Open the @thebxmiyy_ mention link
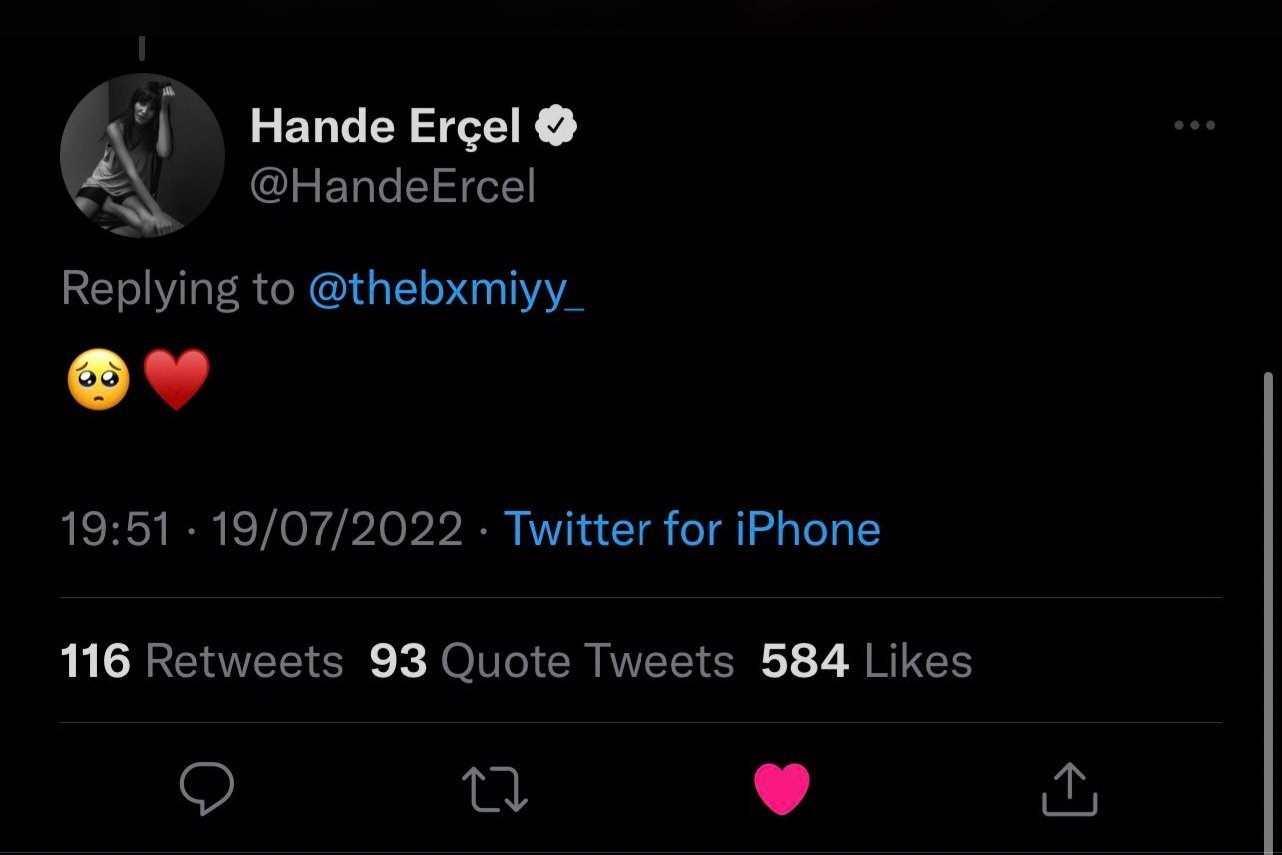The image size is (1282, 855). (446, 289)
